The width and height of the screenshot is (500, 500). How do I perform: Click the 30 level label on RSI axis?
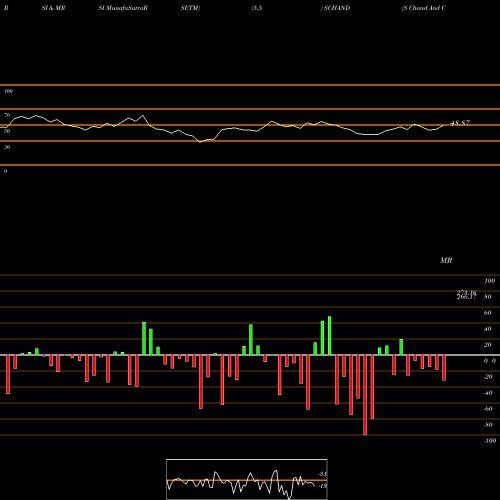coord(7,147)
